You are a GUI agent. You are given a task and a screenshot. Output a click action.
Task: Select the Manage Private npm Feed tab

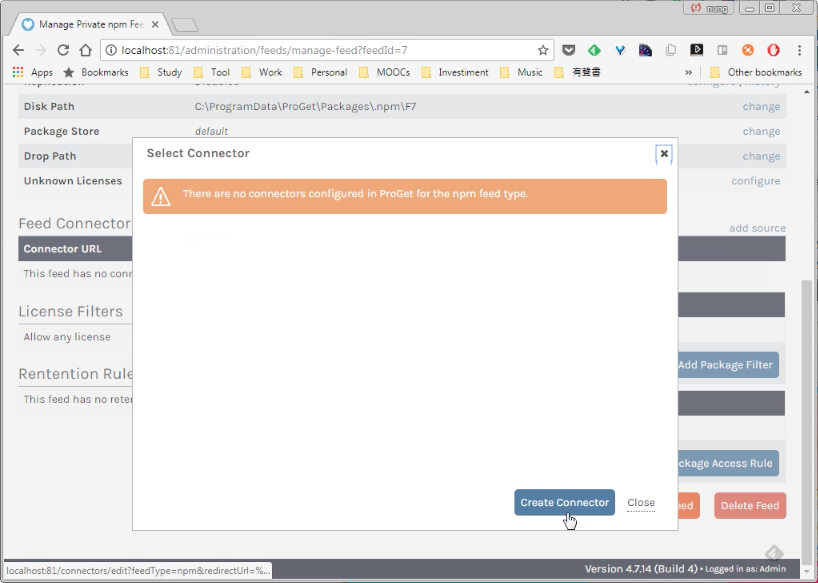[90, 25]
